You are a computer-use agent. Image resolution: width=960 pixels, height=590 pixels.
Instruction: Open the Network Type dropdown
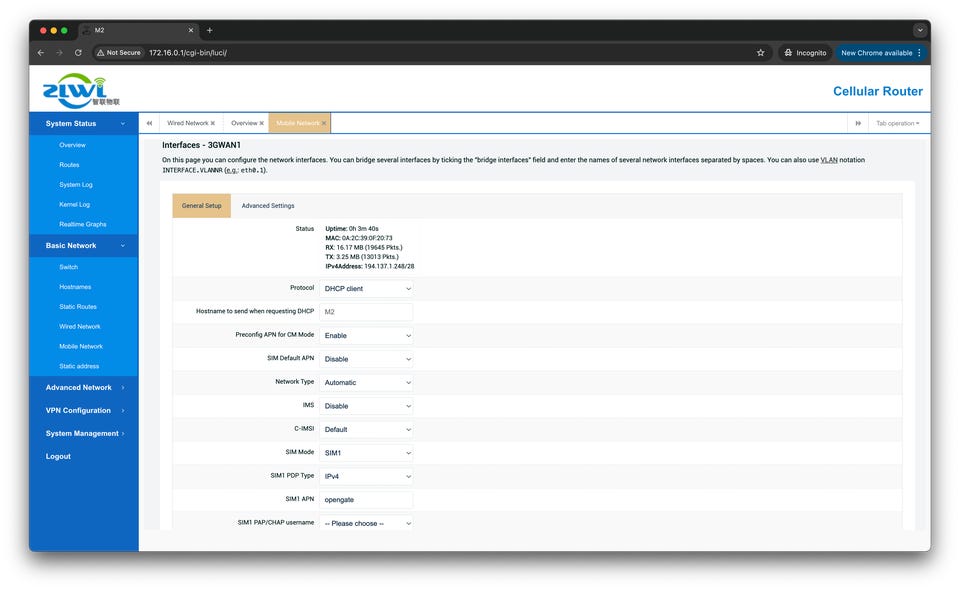(366, 383)
